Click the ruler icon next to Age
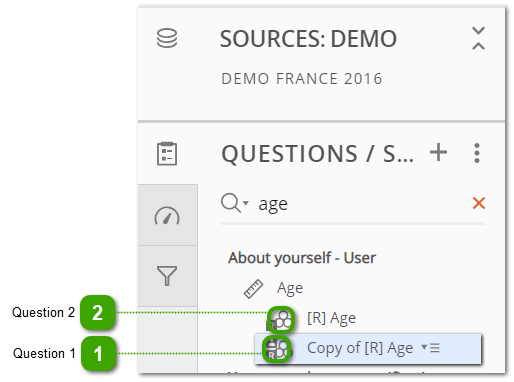514x382 pixels. (x=253, y=289)
